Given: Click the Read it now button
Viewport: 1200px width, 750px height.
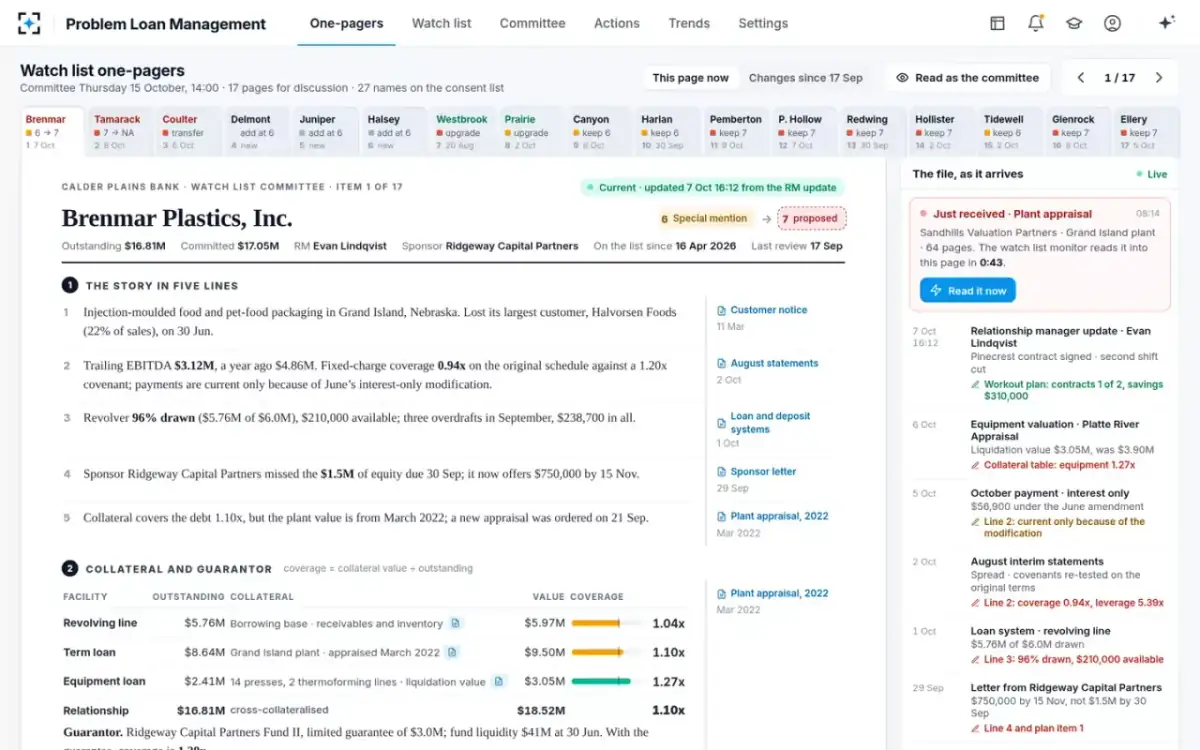Looking at the screenshot, I should point(968,290).
